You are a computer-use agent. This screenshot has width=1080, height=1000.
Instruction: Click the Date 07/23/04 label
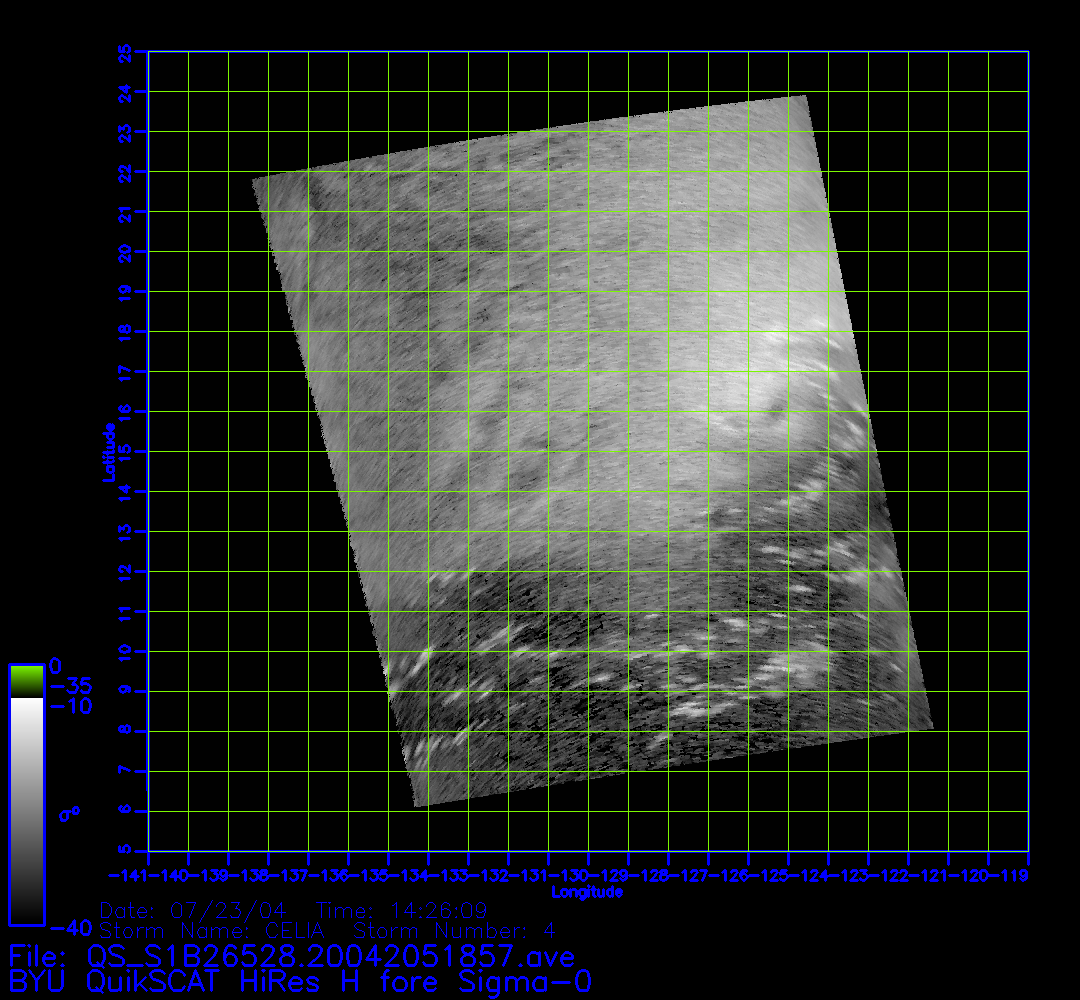tap(194, 911)
